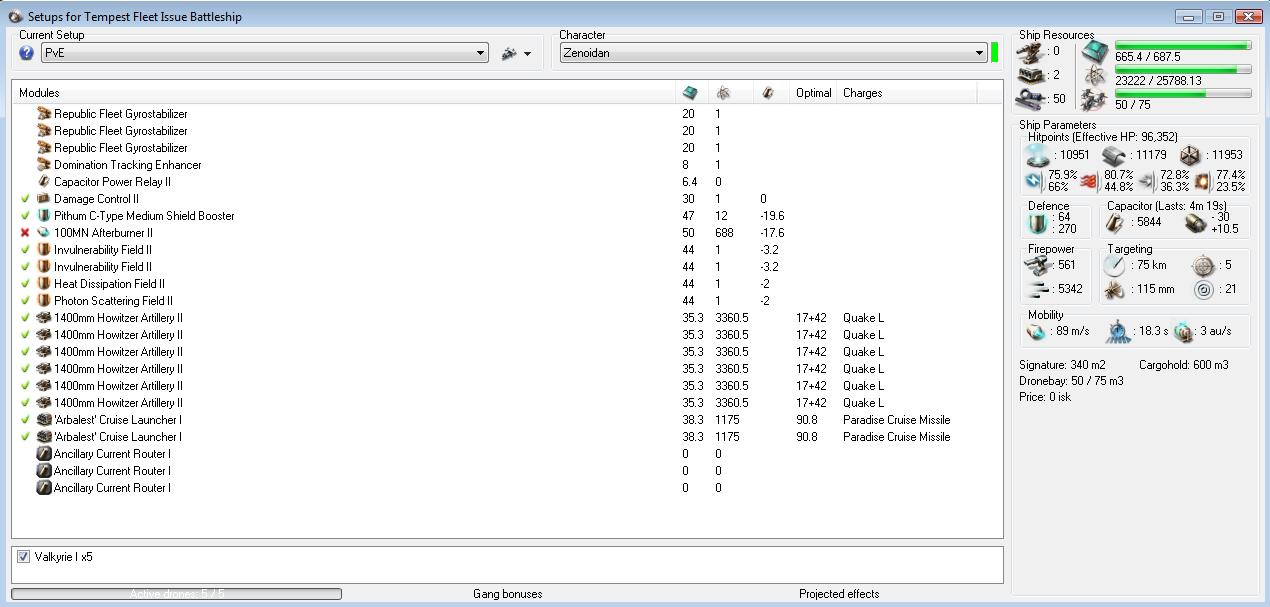This screenshot has height=607, width=1270.
Task: Click the turret DPS icon showing 561
Action: point(1039,265)
